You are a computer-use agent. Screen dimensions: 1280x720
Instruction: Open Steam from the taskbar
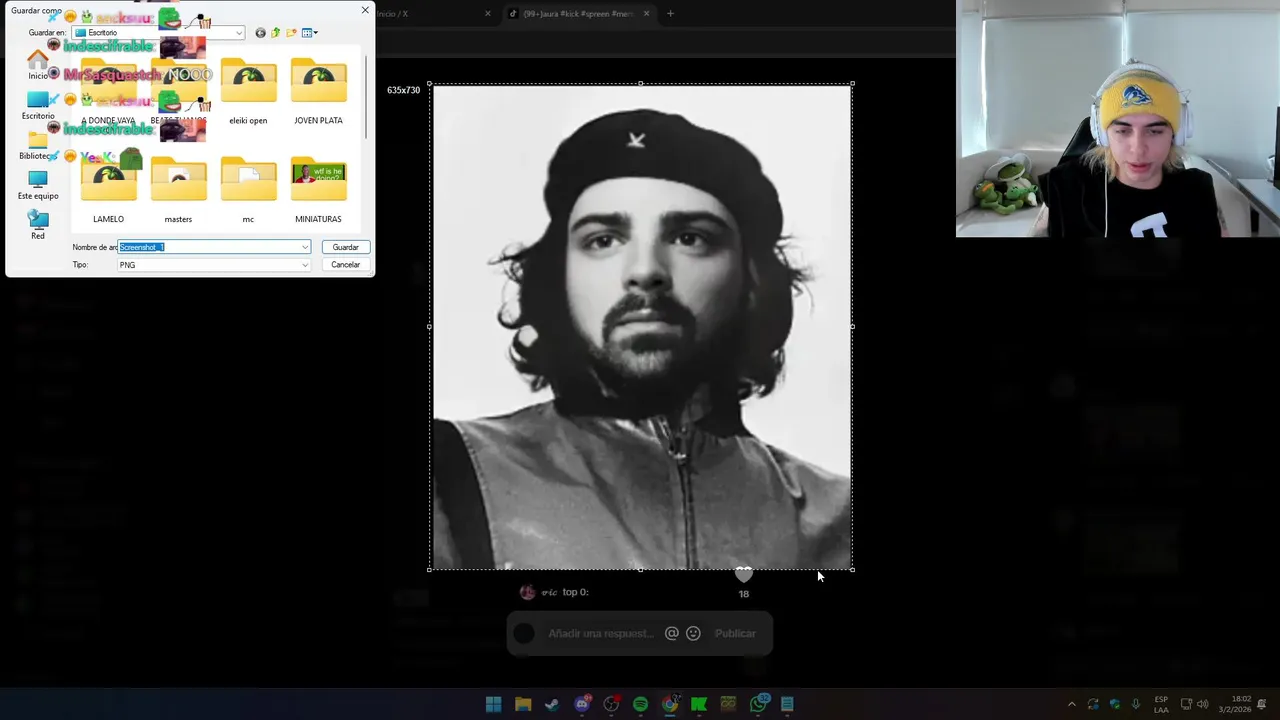[x=552, y=704]
